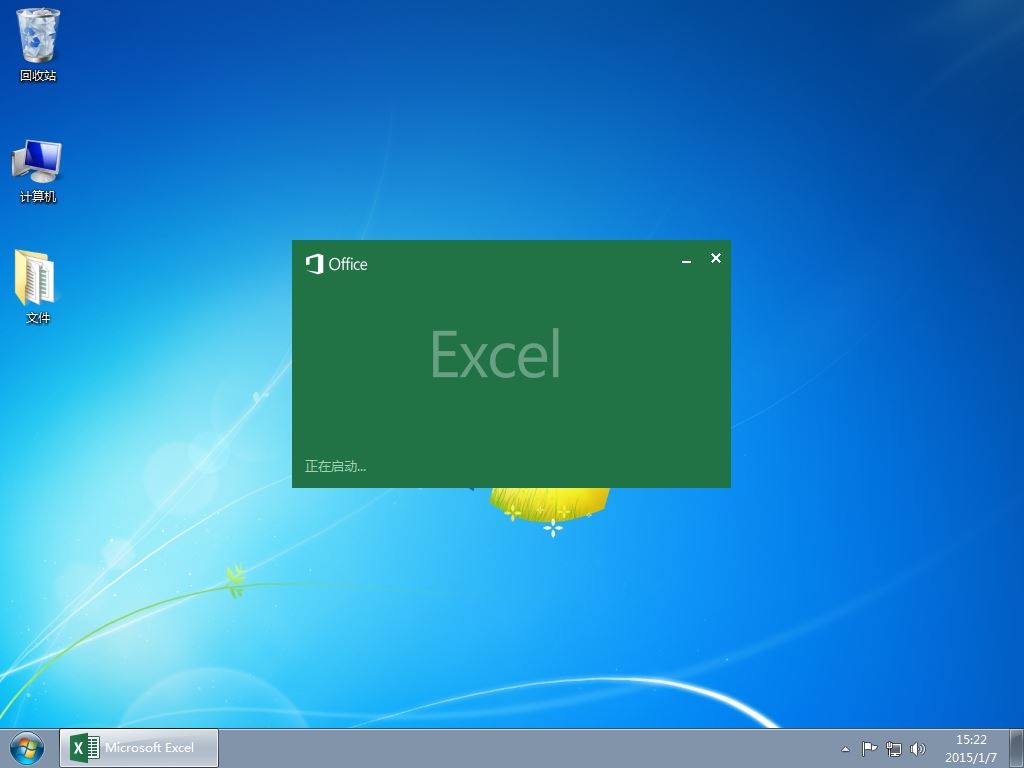Viewport: 1024px width, 768px height.
Task: Open the Recycle Bin desktop icon
Action: tap(38, 44)
